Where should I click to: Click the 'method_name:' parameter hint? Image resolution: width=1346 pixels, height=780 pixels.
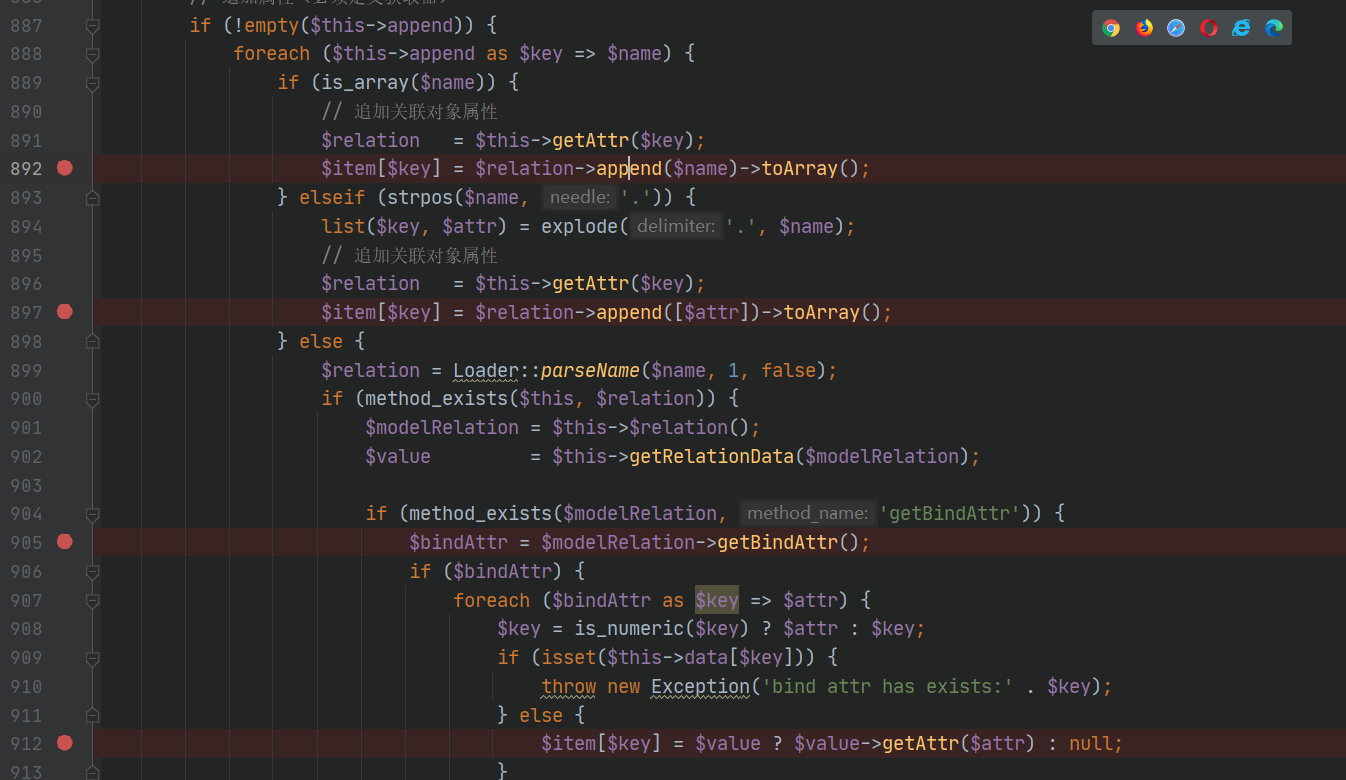808,514
